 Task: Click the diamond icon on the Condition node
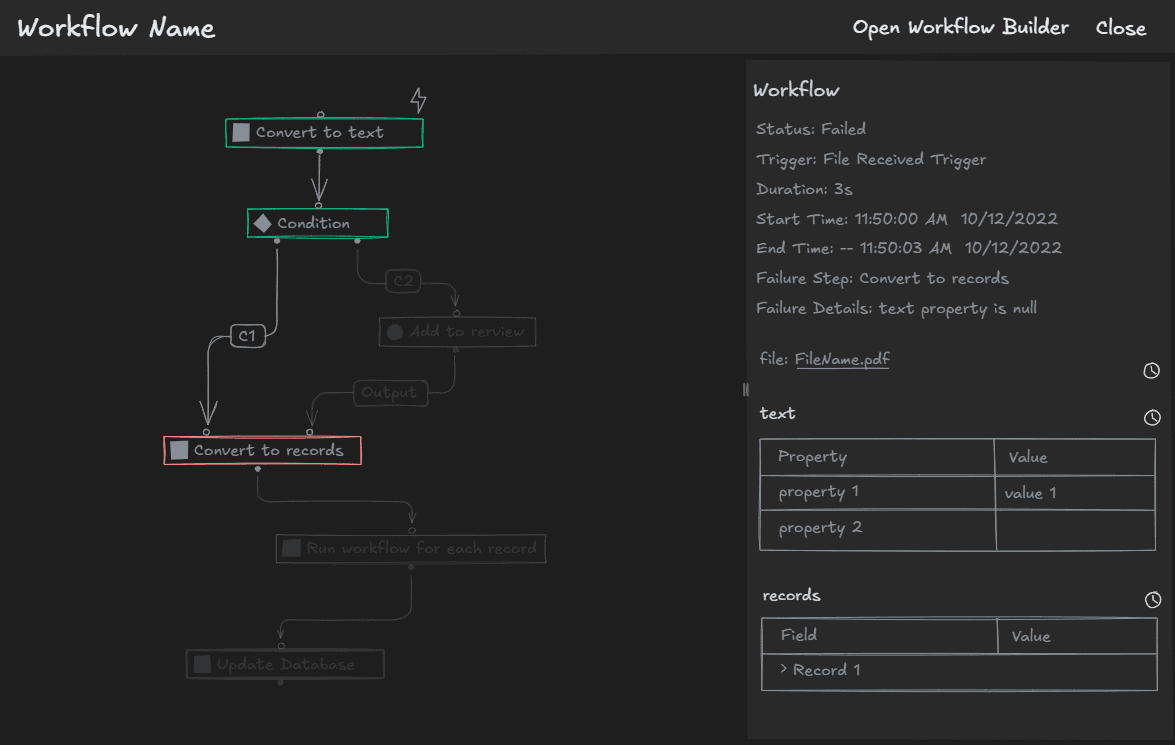click(x=262, y=222)
